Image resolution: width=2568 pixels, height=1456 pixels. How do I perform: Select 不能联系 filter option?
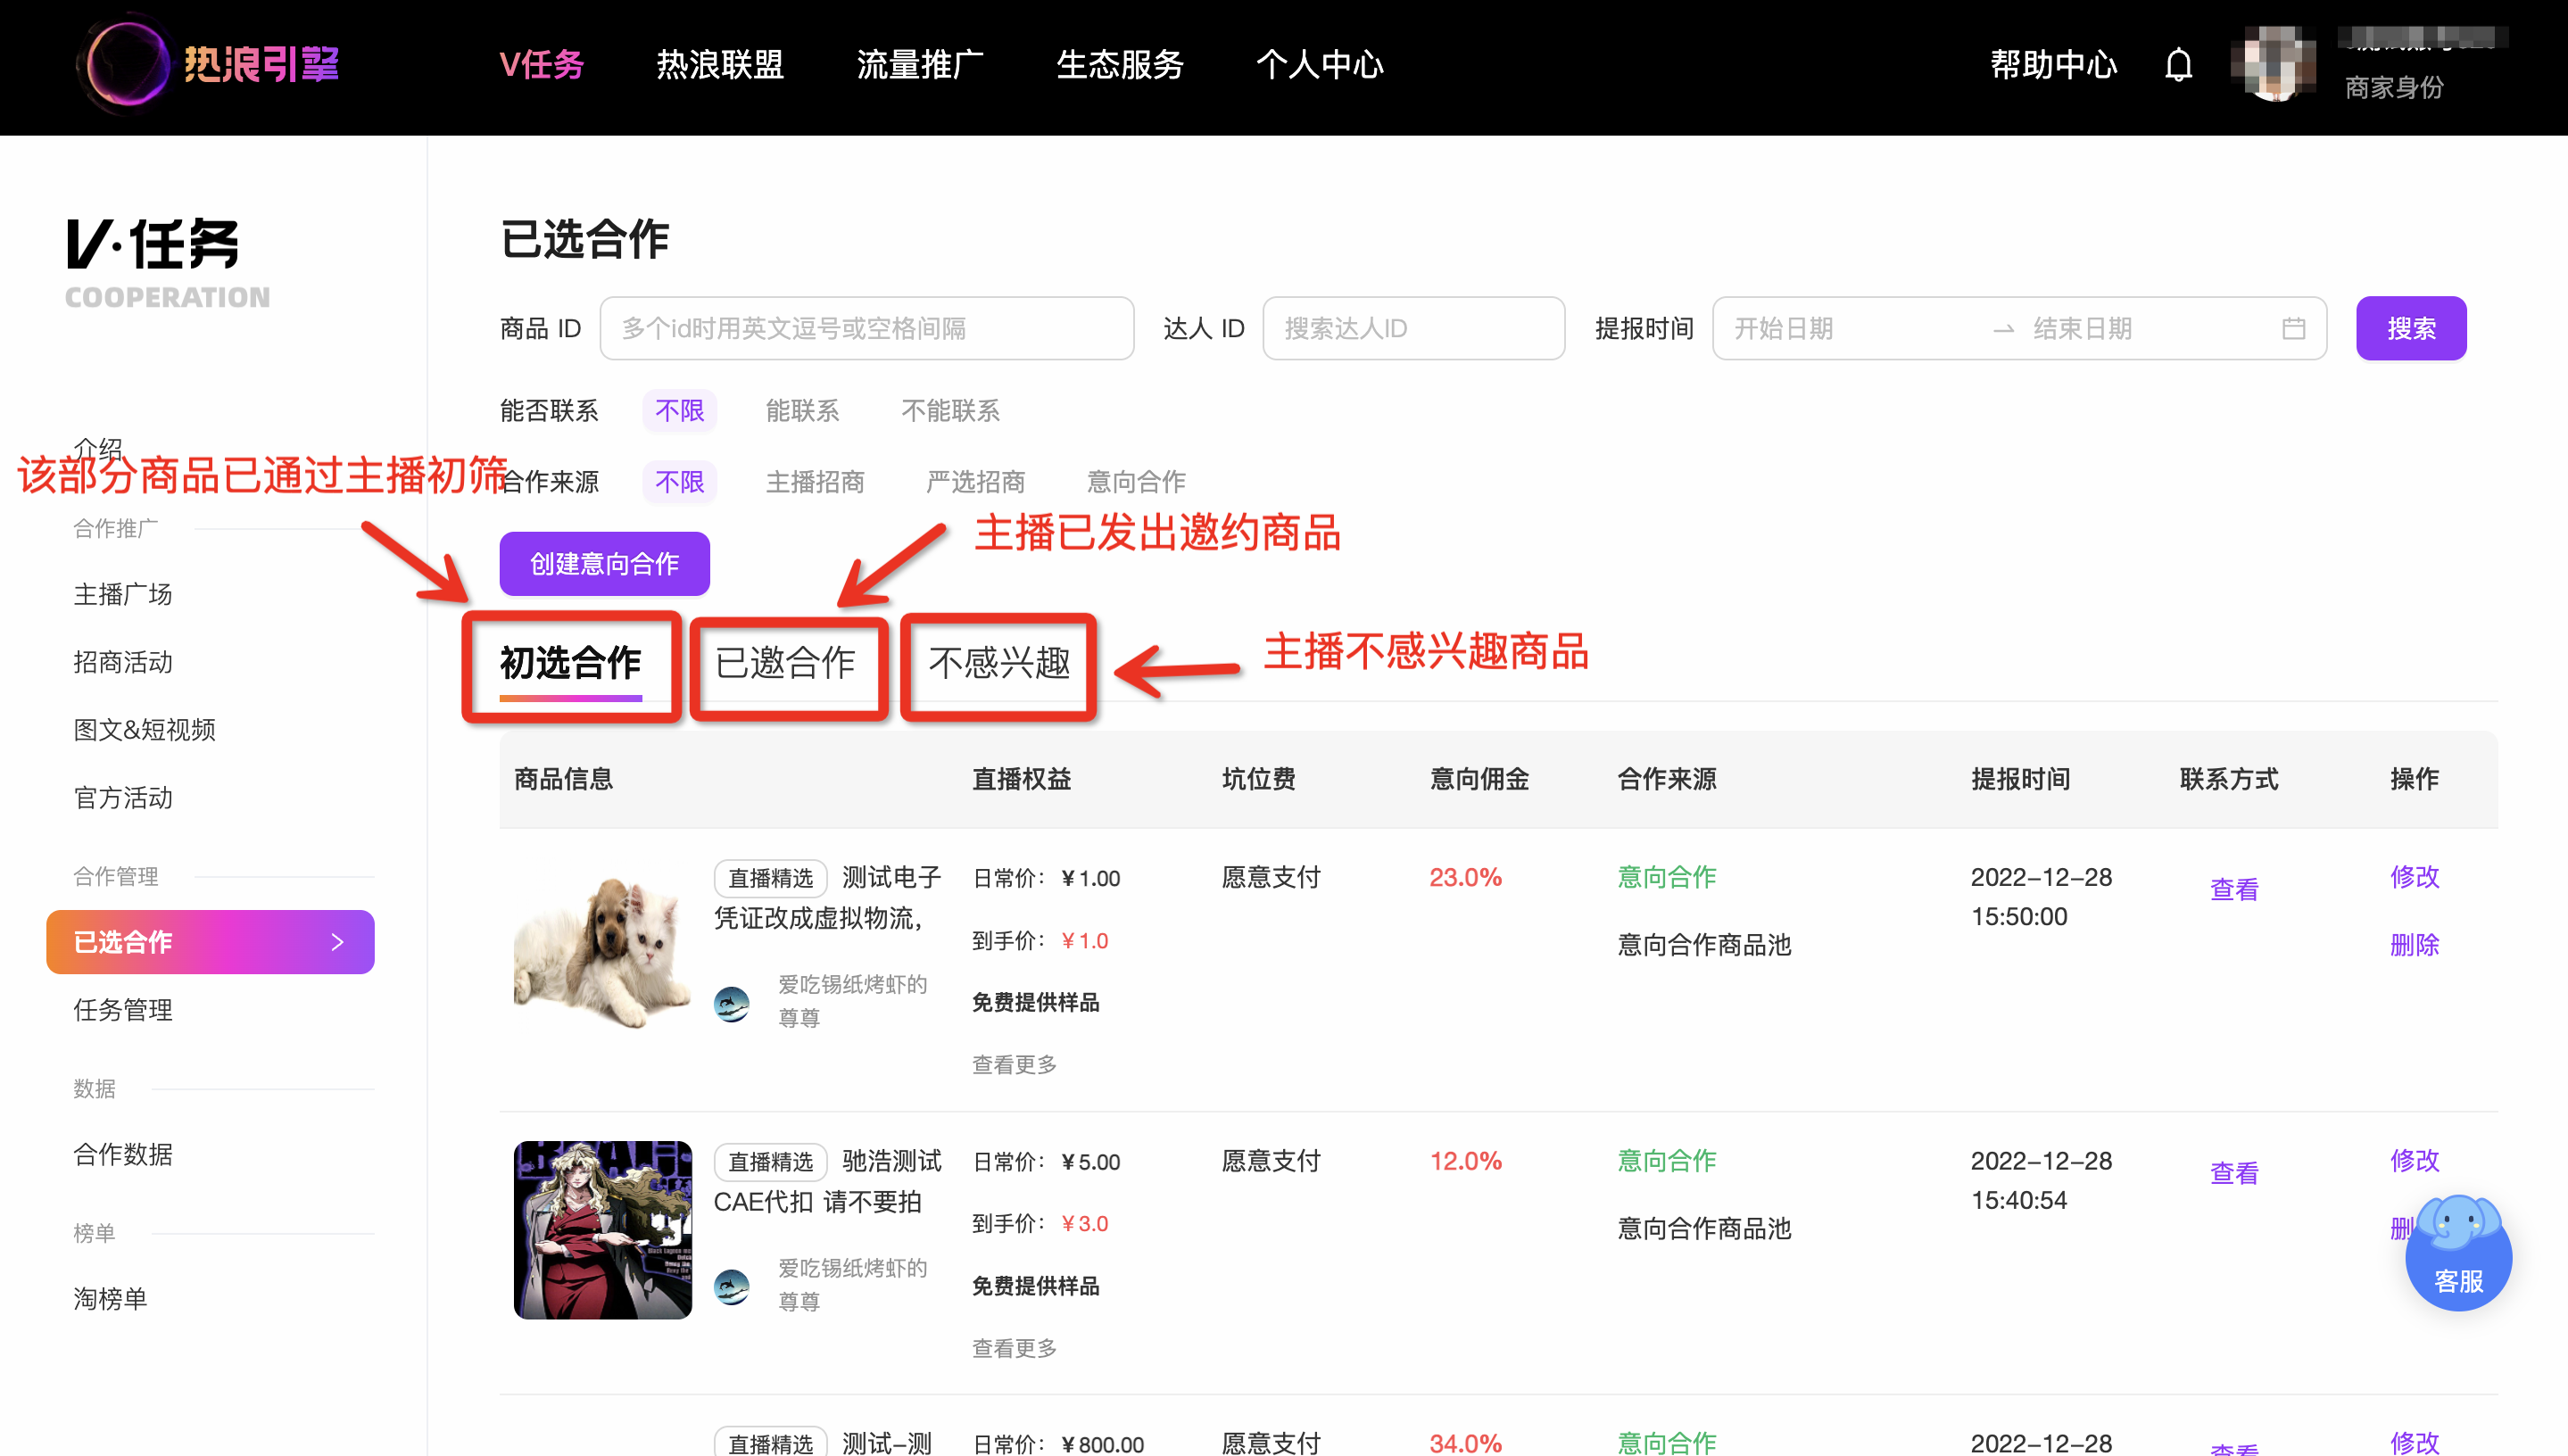pos(951,411)
